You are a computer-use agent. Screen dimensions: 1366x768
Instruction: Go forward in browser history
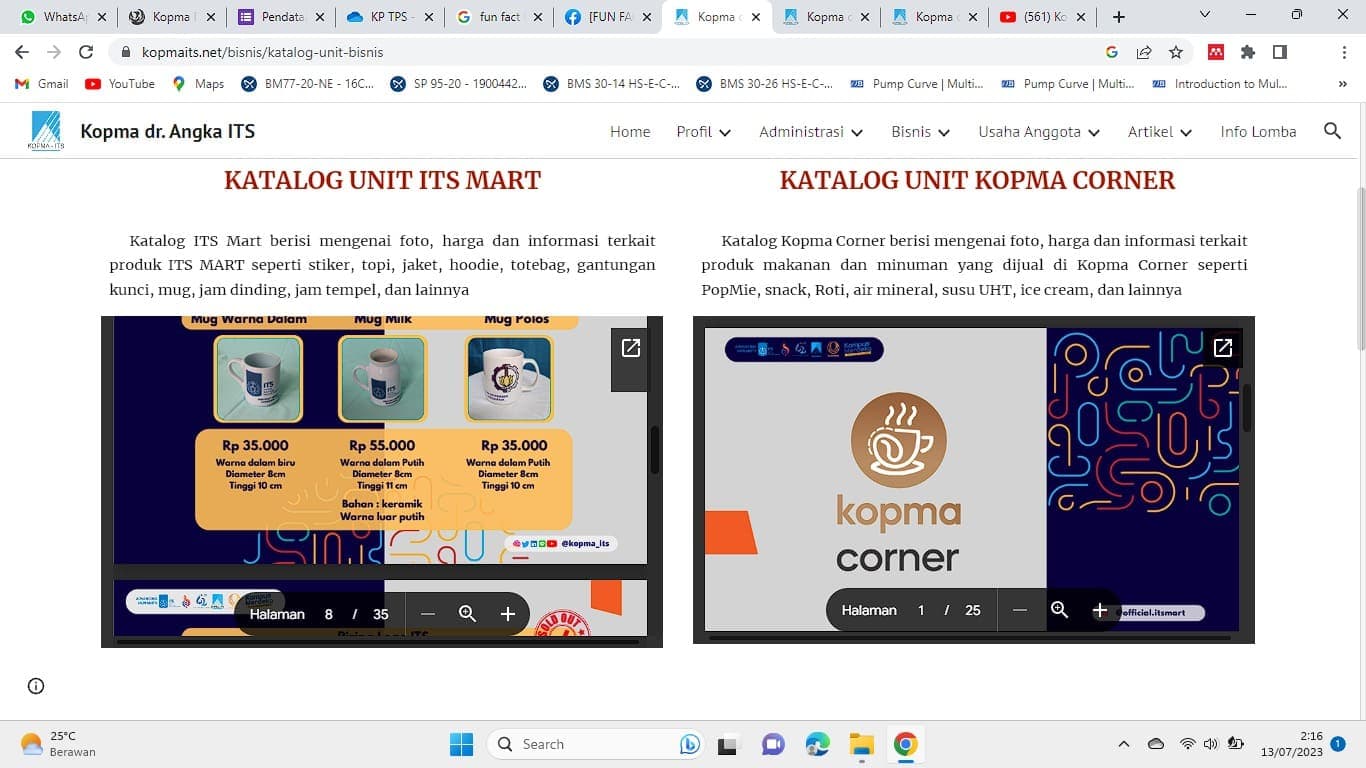[x=54, y=52]
